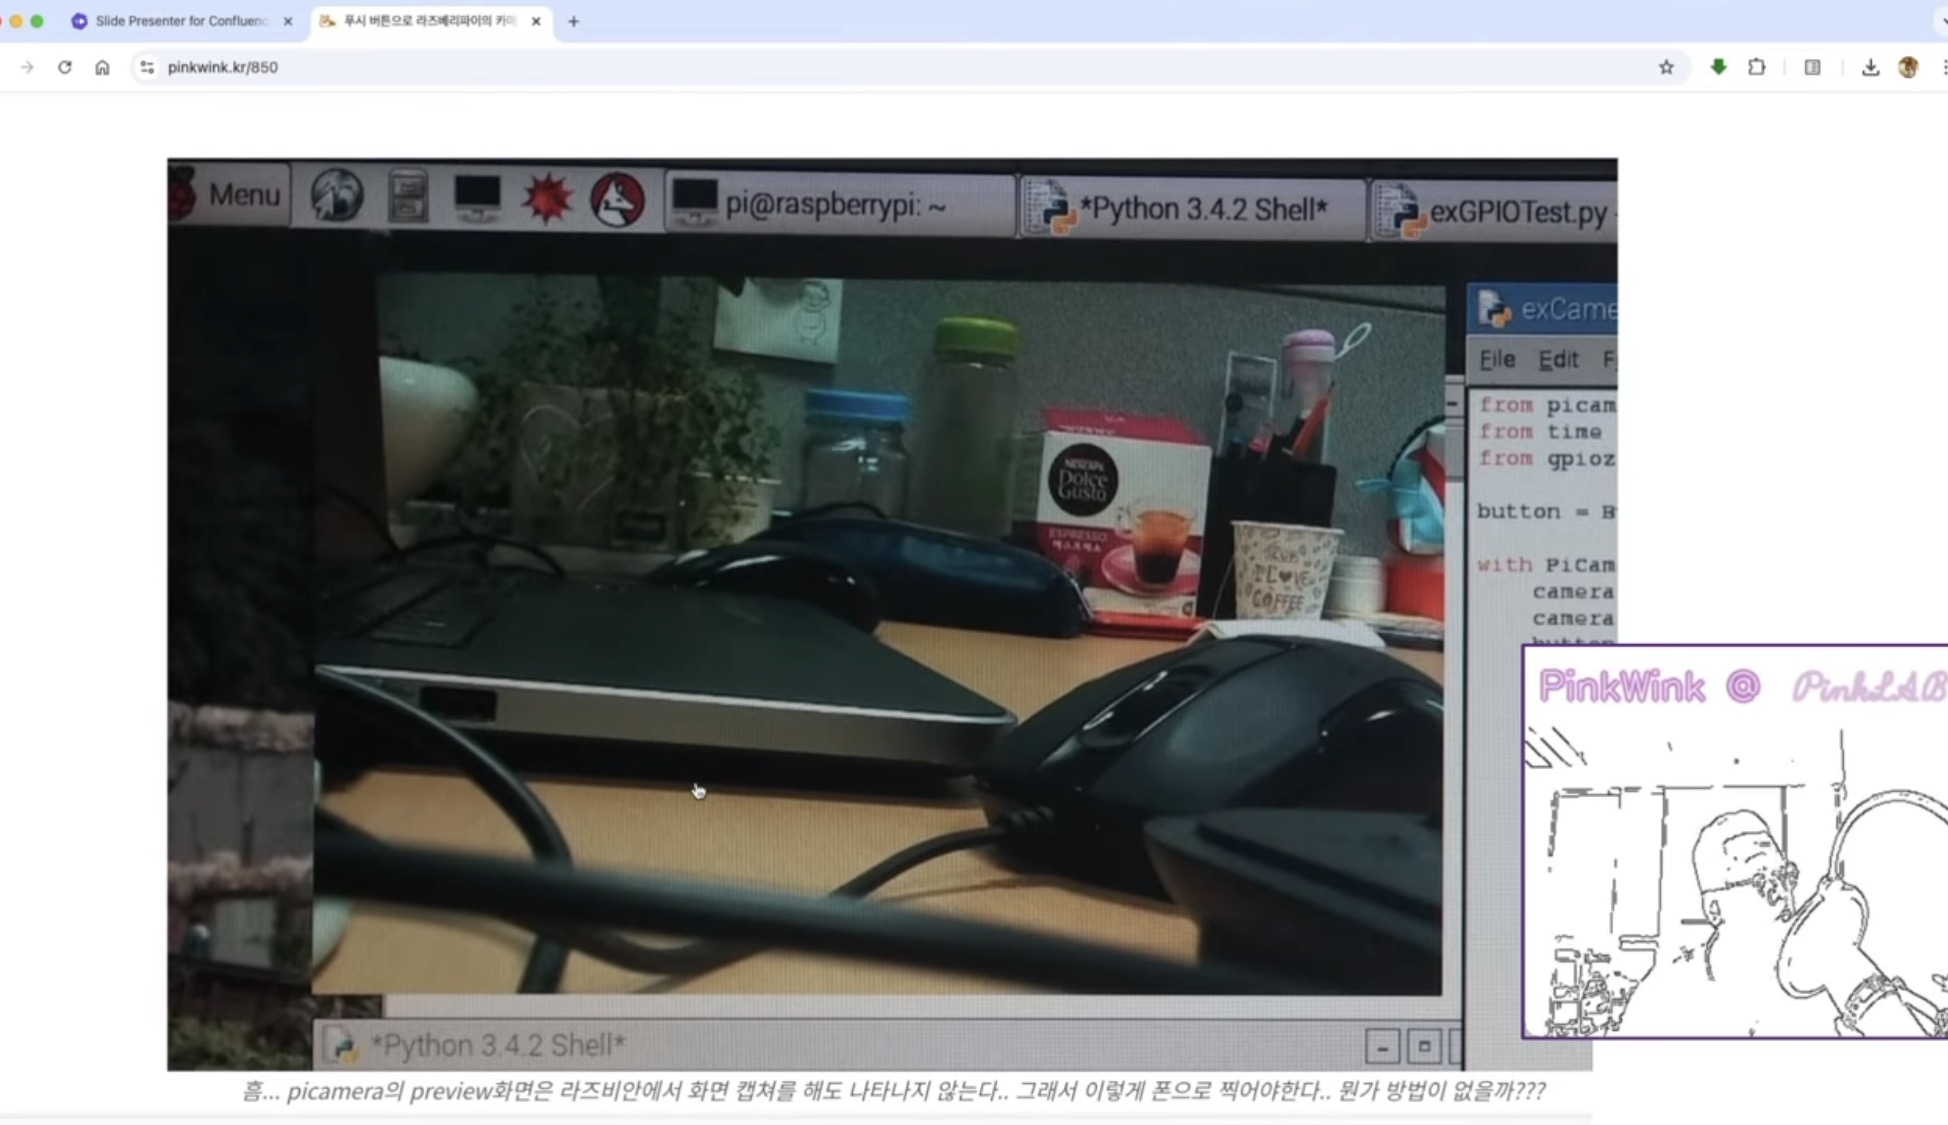Open the browser downloads icon
Viewport: 1948px width, 1125px height.
[1870, 67]
